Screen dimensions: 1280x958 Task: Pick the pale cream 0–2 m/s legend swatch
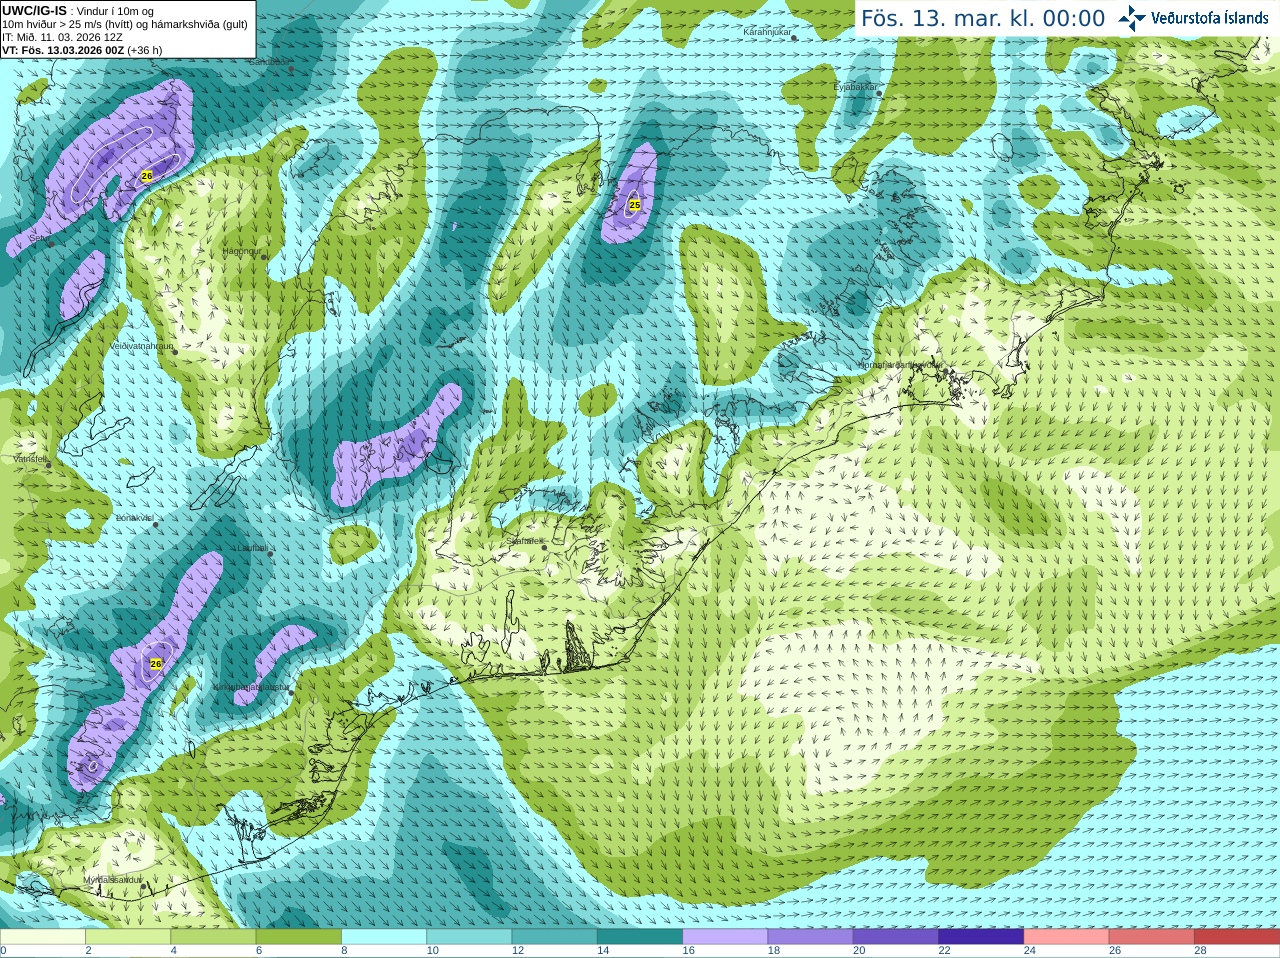pyautogui.click(x=43, y=937)
